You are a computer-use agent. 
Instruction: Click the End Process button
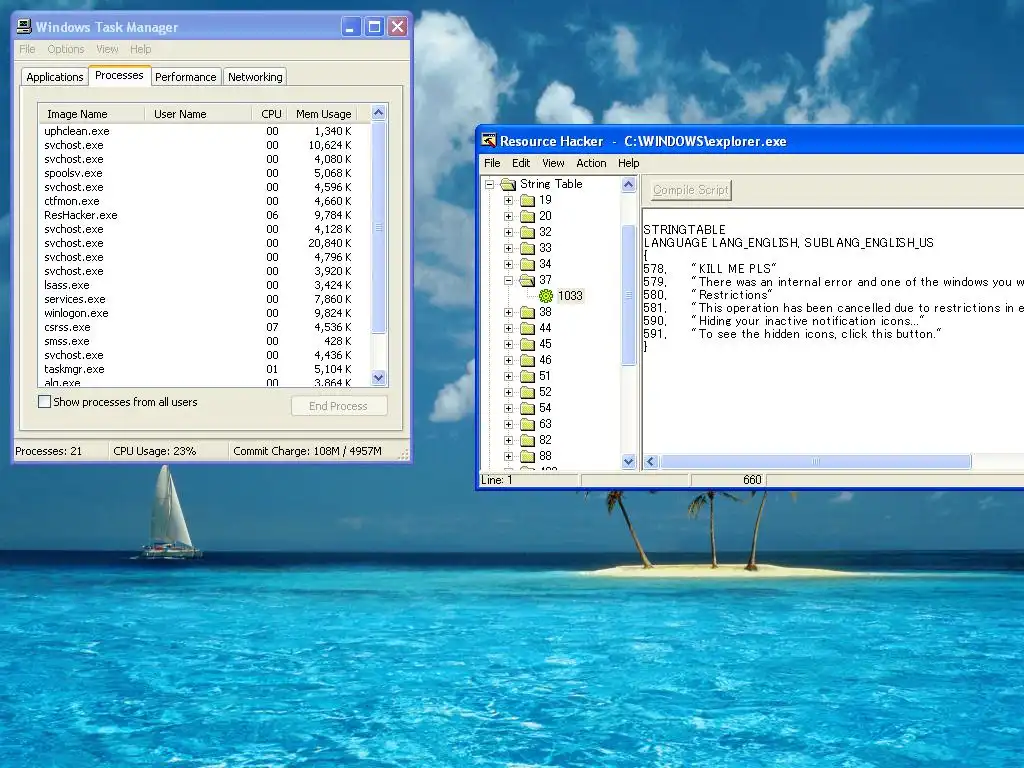[339, 406]
